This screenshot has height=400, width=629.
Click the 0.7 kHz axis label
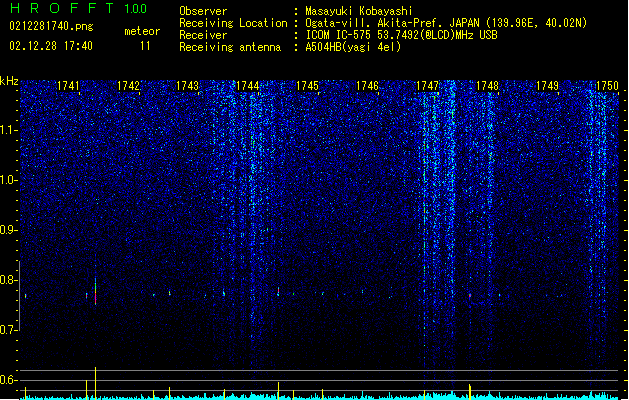8,330
